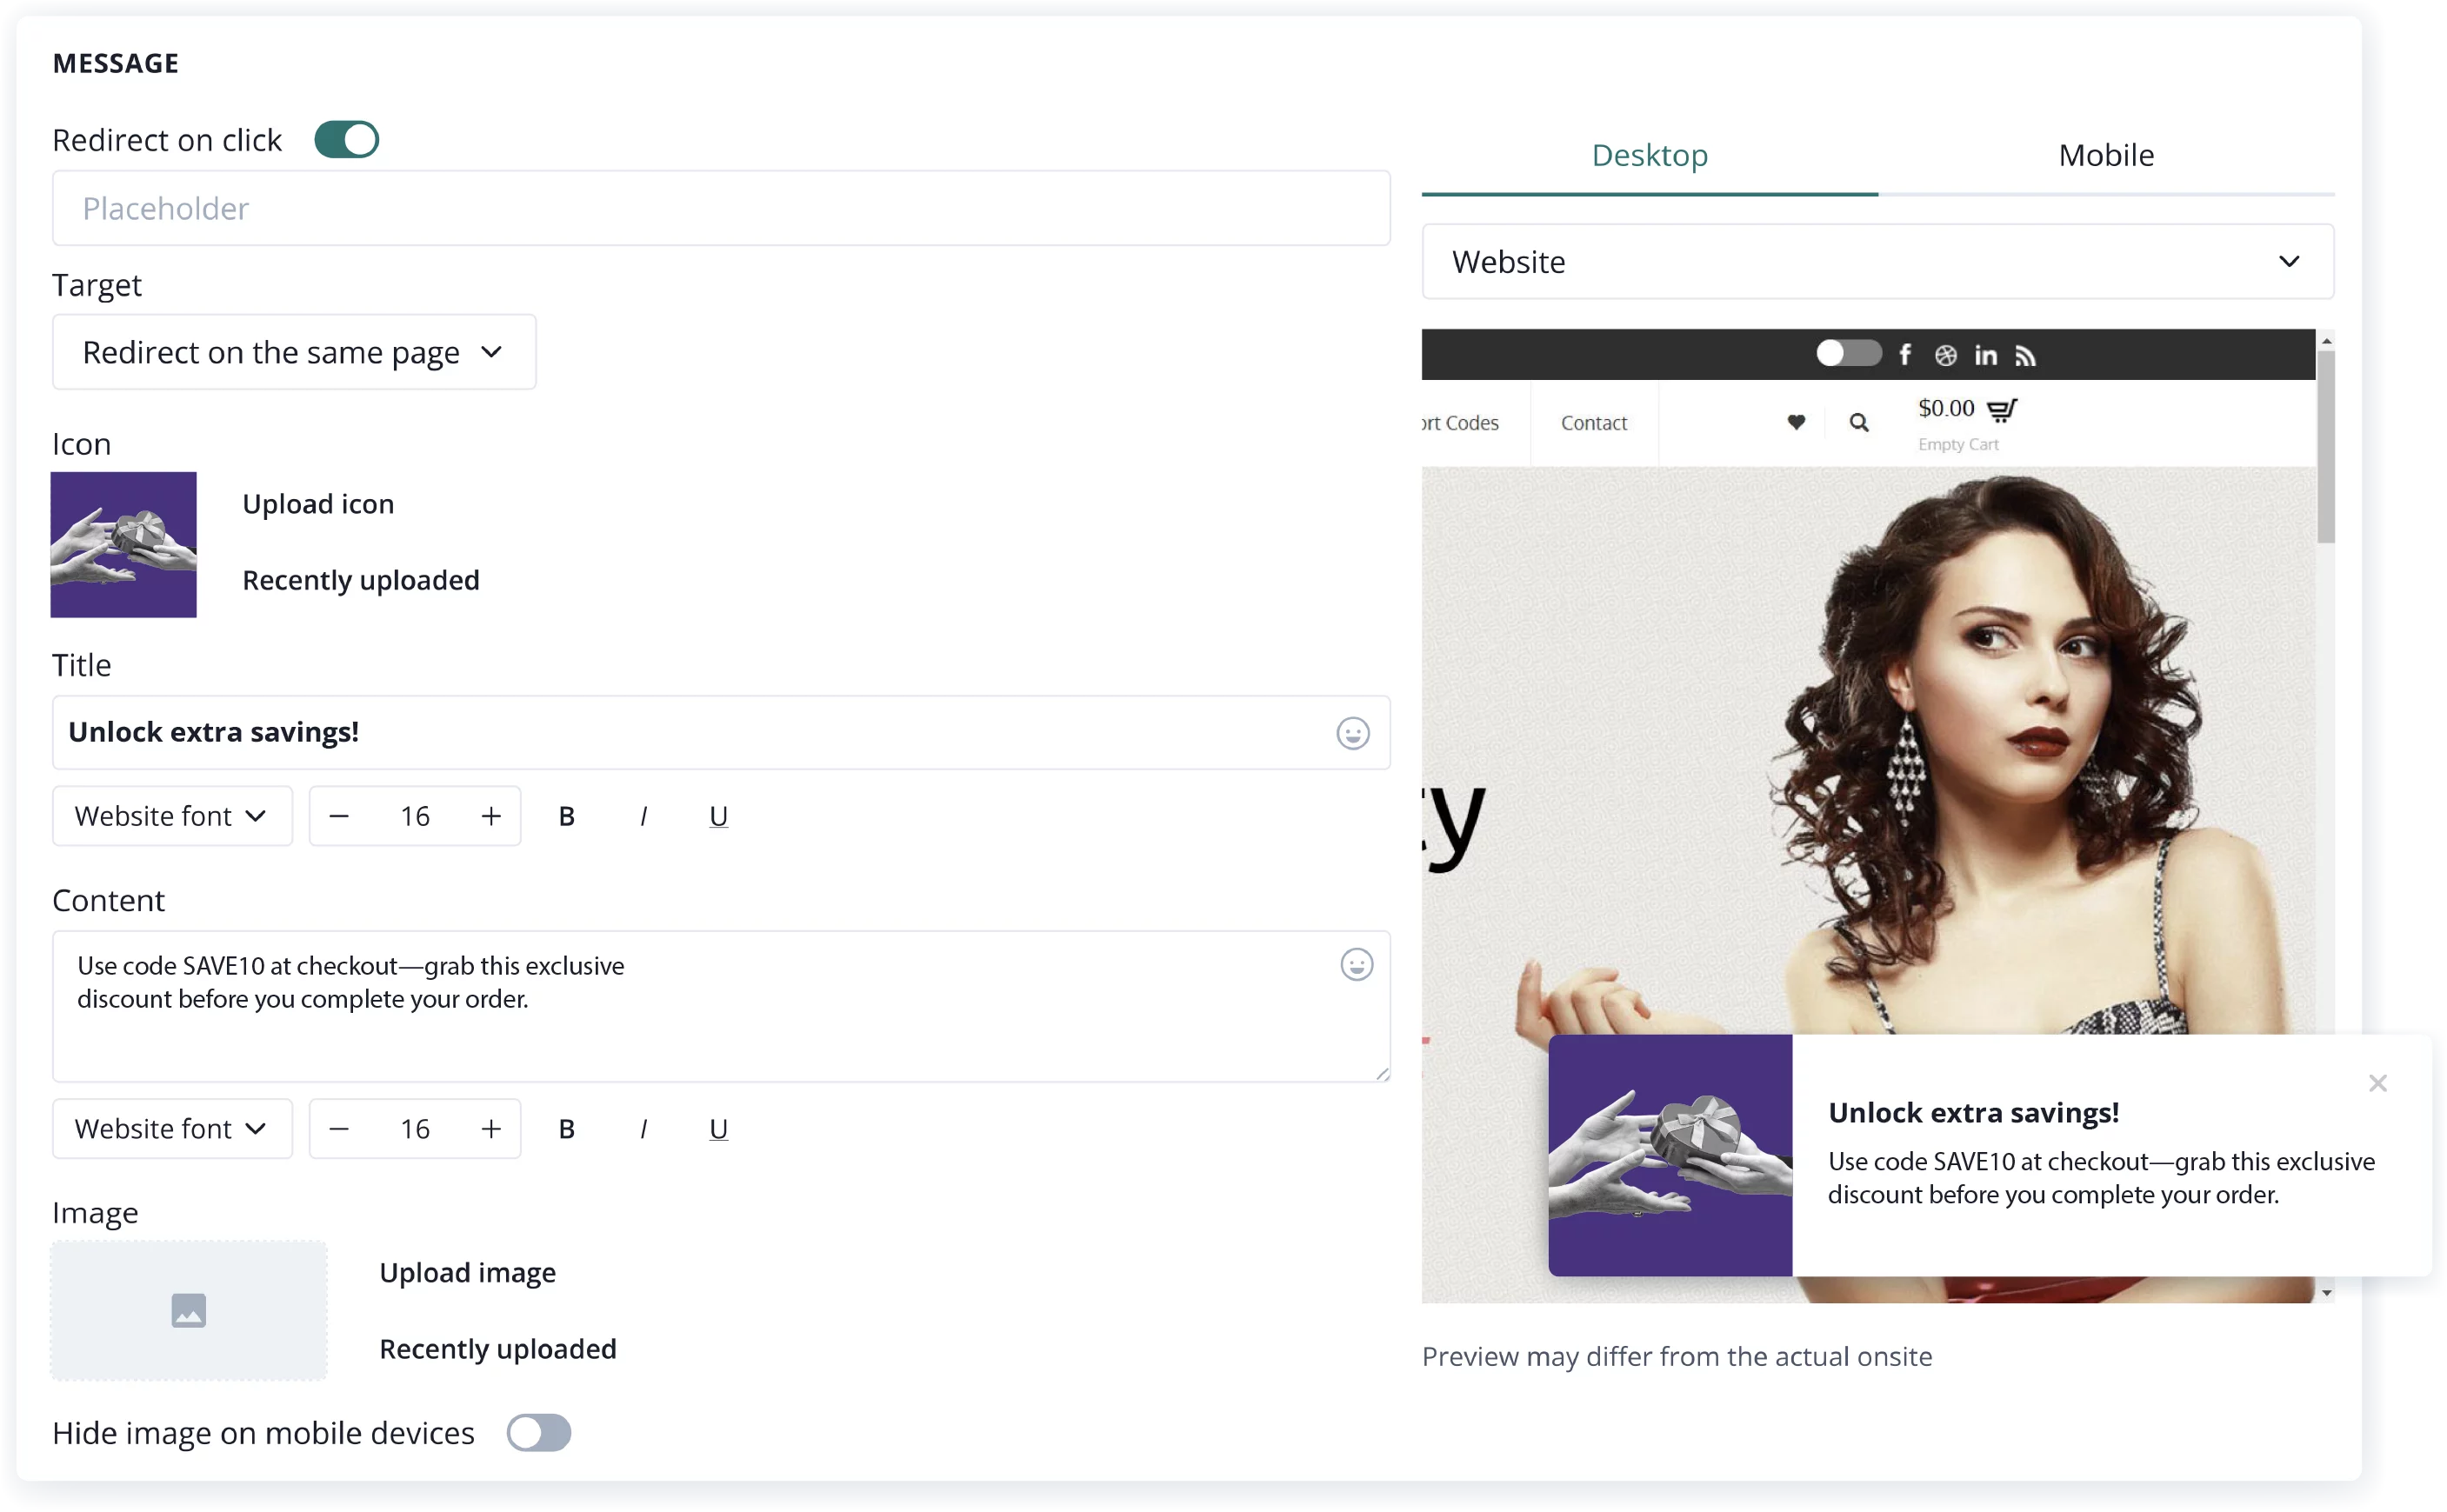Open Recently uploaded for the icon

tap(361, 580)
